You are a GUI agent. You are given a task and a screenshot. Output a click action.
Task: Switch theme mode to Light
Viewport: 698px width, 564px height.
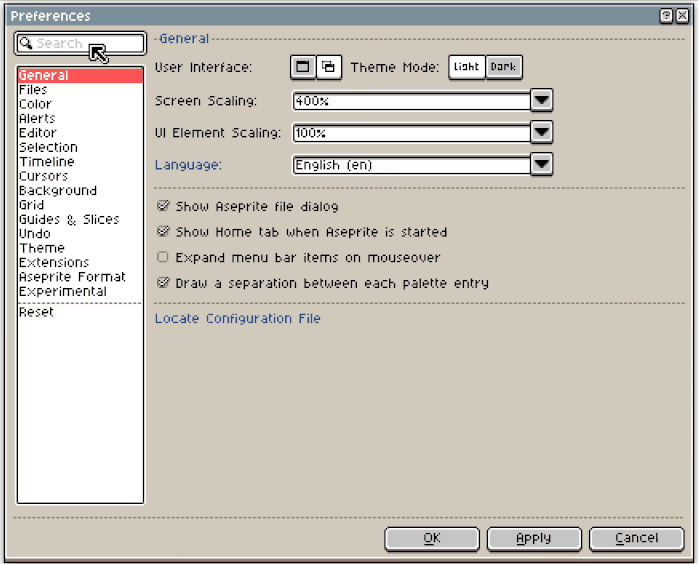click(x=466, y=67)
